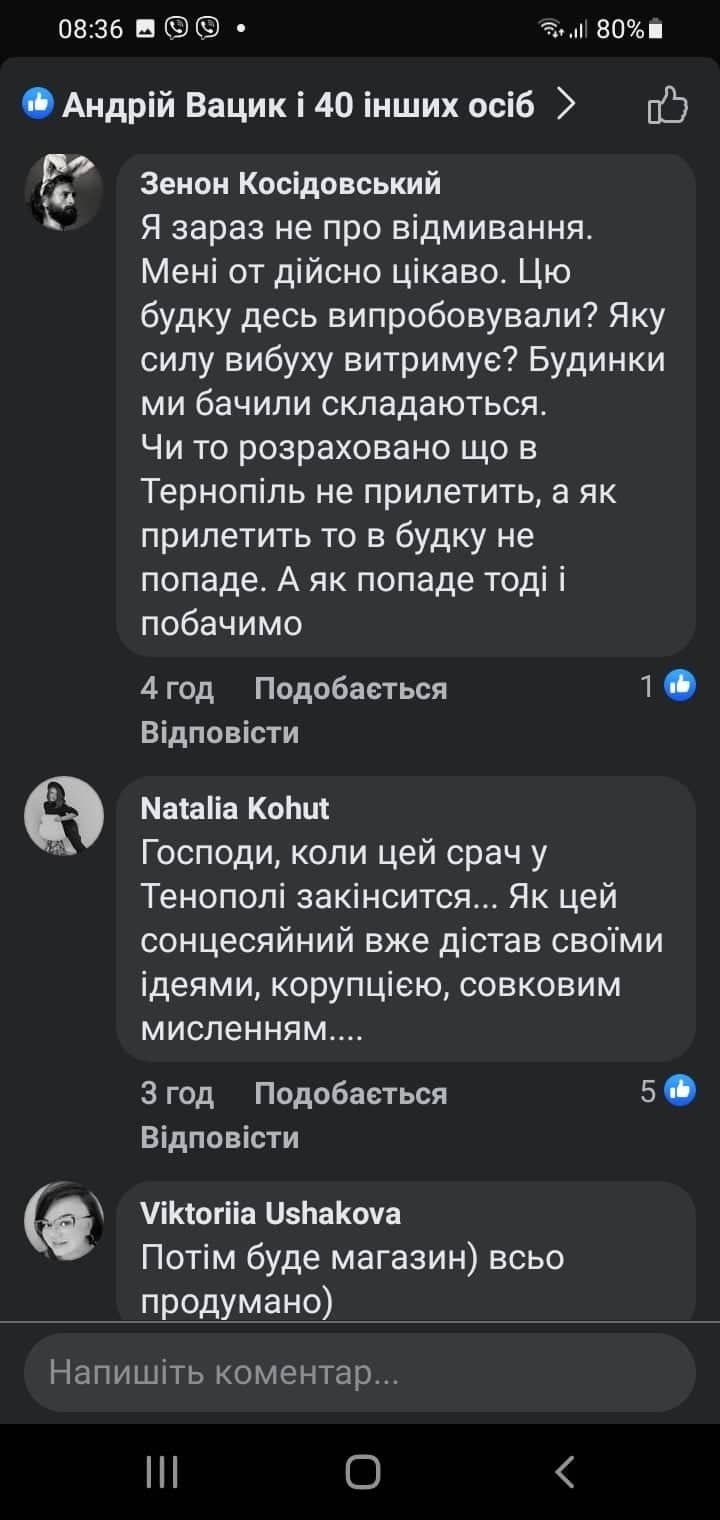This screenshot has height=1520, width=720.
Task: Tap blue like reaction icon beside Андрій Вацик
Action: tap(39, 103)
